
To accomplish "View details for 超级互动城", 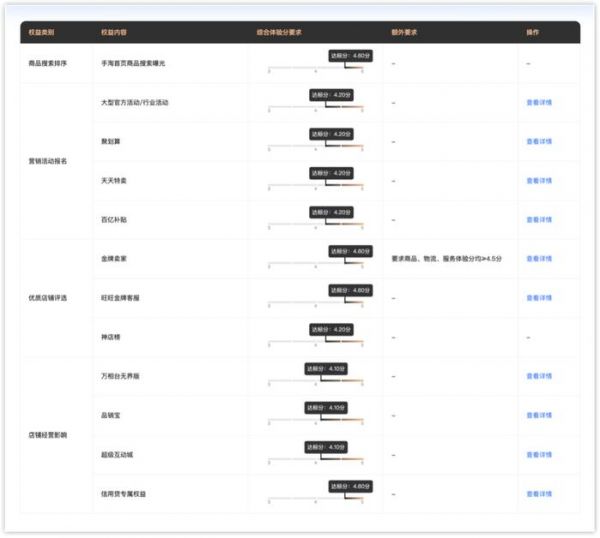I will 539,454.
